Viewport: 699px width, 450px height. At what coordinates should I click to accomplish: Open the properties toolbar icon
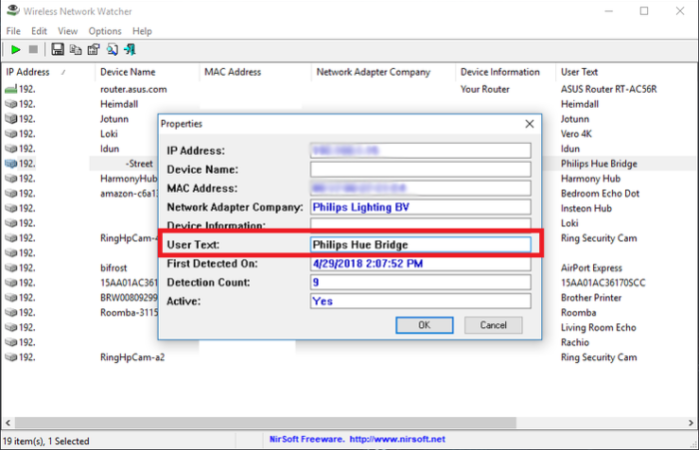click(94, 50)
